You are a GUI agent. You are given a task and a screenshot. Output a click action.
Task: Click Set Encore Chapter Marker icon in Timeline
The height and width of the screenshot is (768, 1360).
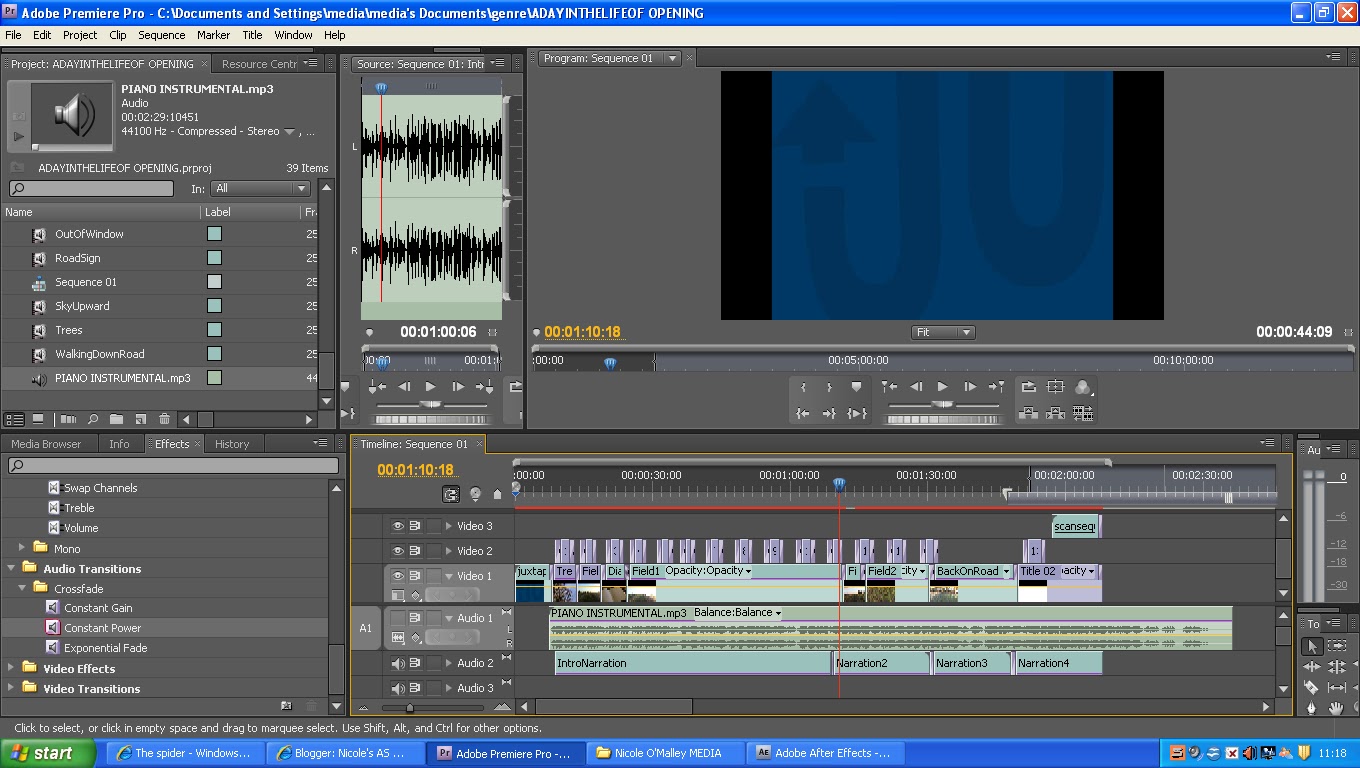point(475,494)
